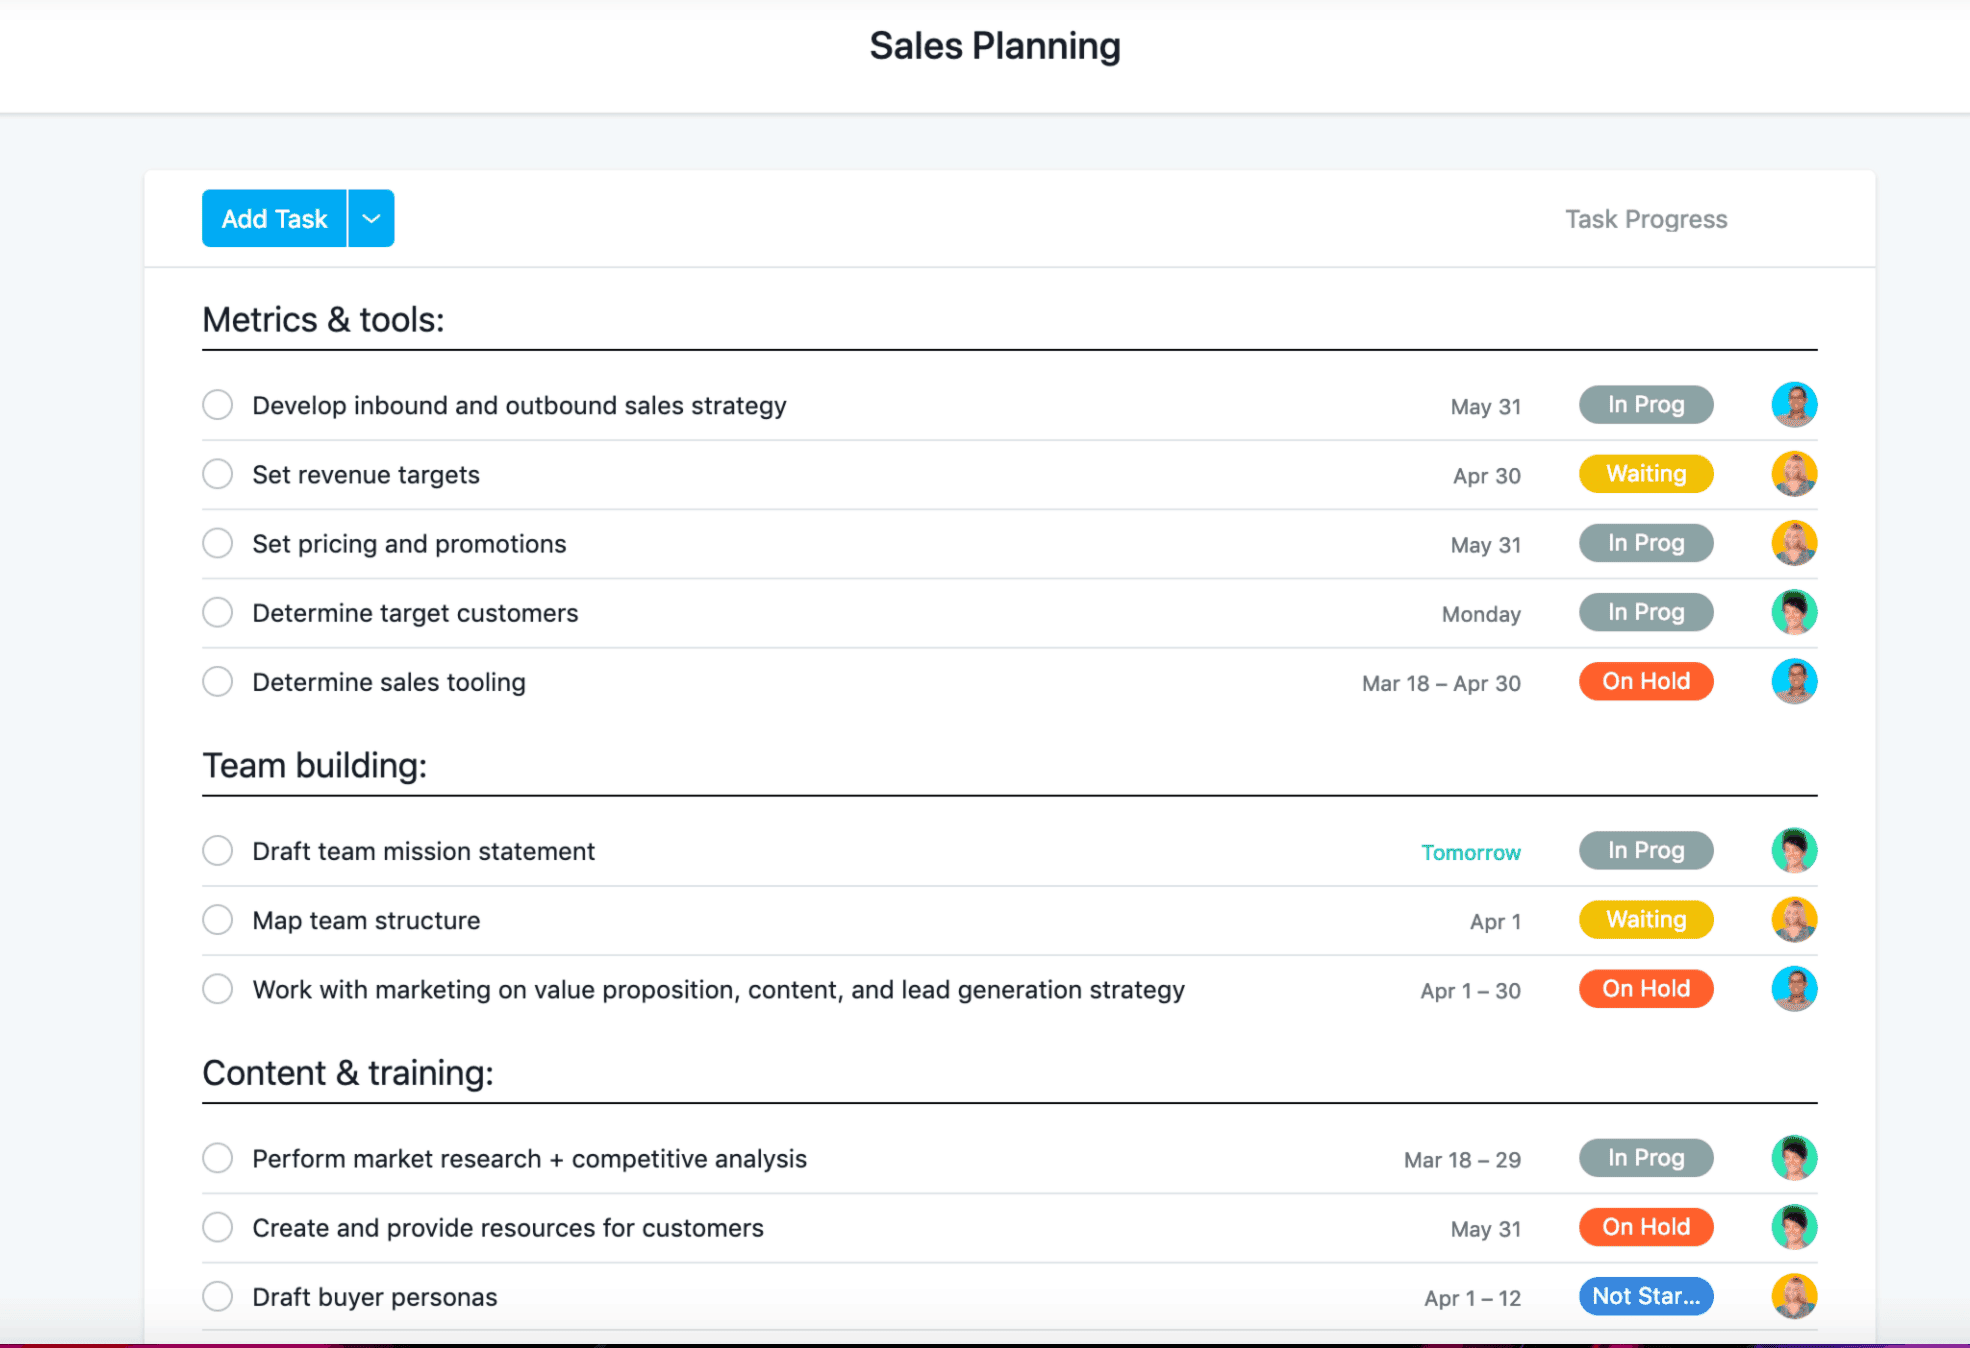Click the assignee avatar on 'Perform market research'
Screen dimensions: 1970x1348
[x=1794, y=1158]
